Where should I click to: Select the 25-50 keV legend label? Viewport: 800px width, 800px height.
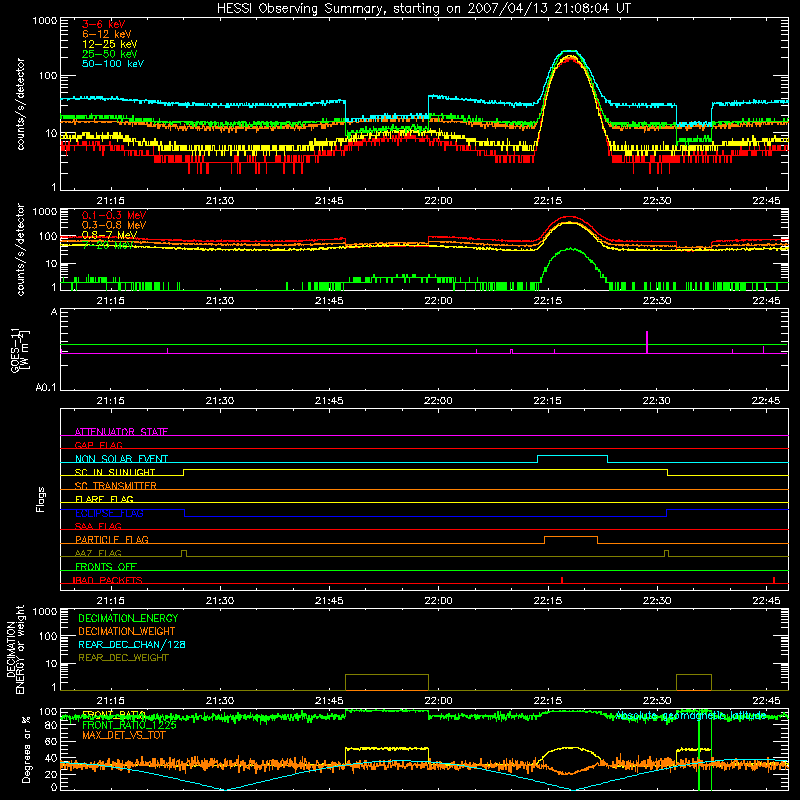click(x=110, y=54)
